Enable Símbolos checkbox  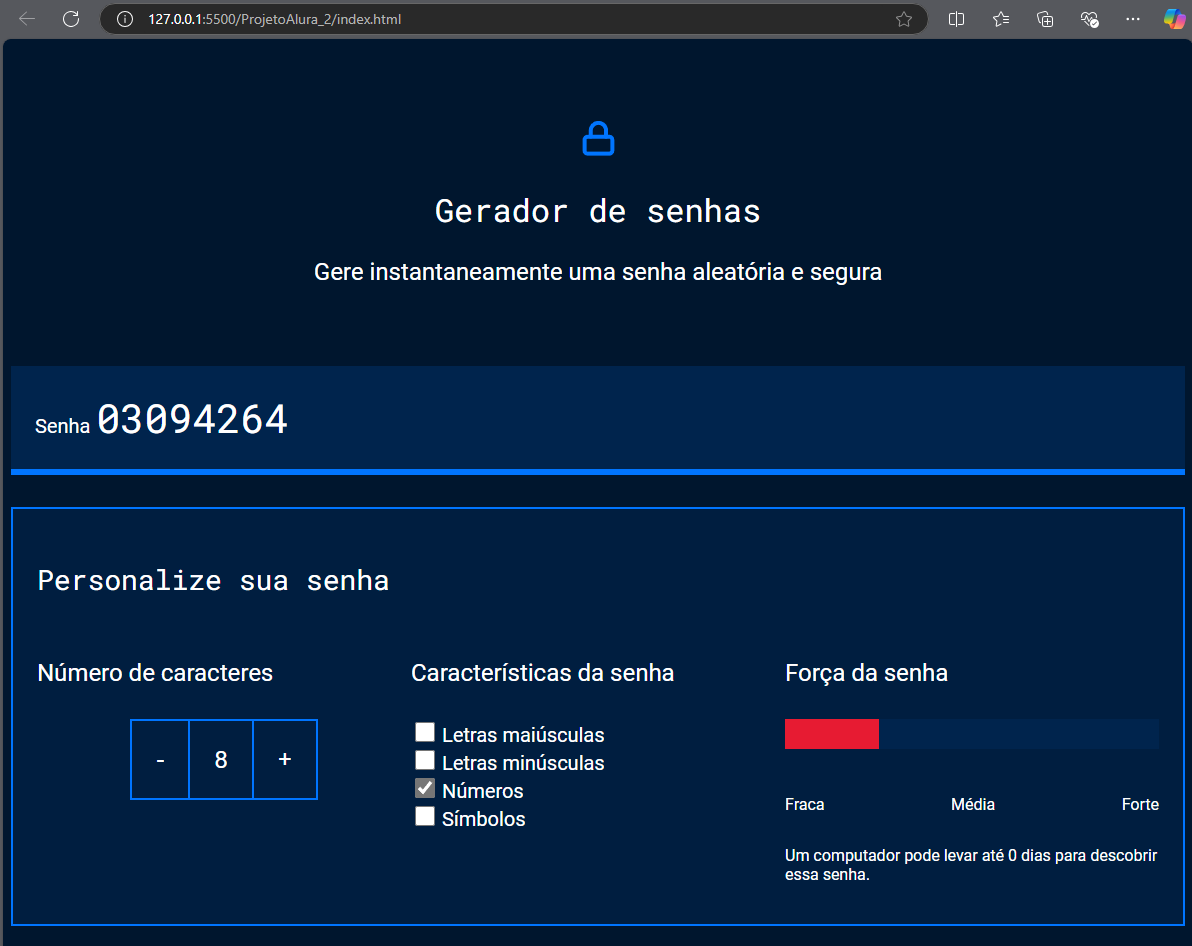(425, 817)
